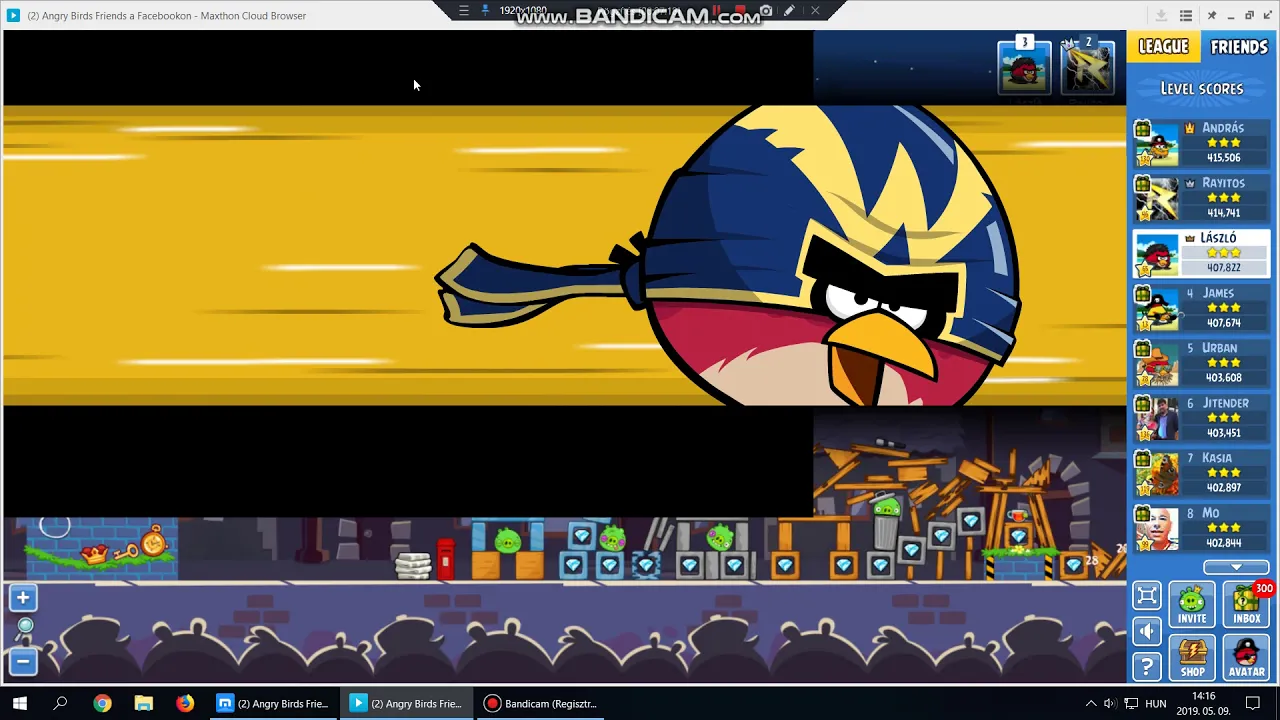
Task: Open the Maxthon downloads icon
Action: tap(1161, 15)
